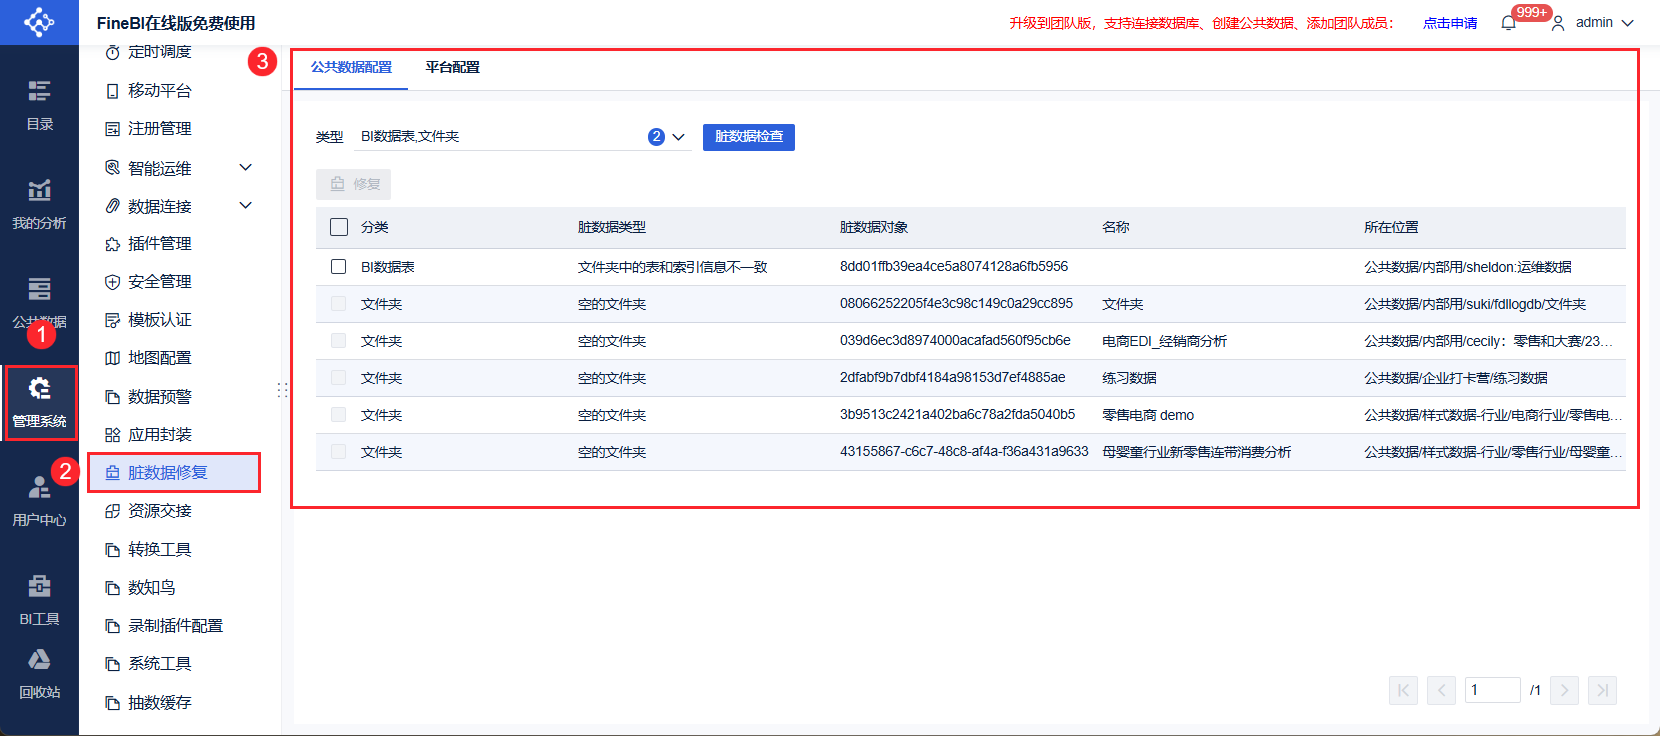Click the 安全管理 shield icon
Viewport: 1660px width, 736px height.
113,282
